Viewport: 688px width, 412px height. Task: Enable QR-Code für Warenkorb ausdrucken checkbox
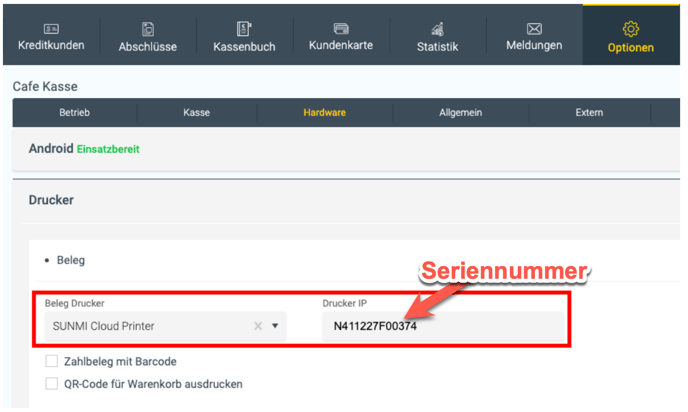pyautogui.click(x=52, y=384)
